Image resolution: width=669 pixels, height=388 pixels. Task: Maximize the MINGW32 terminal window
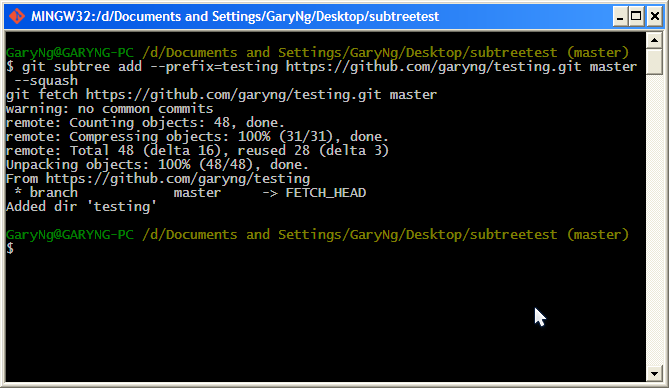pos(636,17)
